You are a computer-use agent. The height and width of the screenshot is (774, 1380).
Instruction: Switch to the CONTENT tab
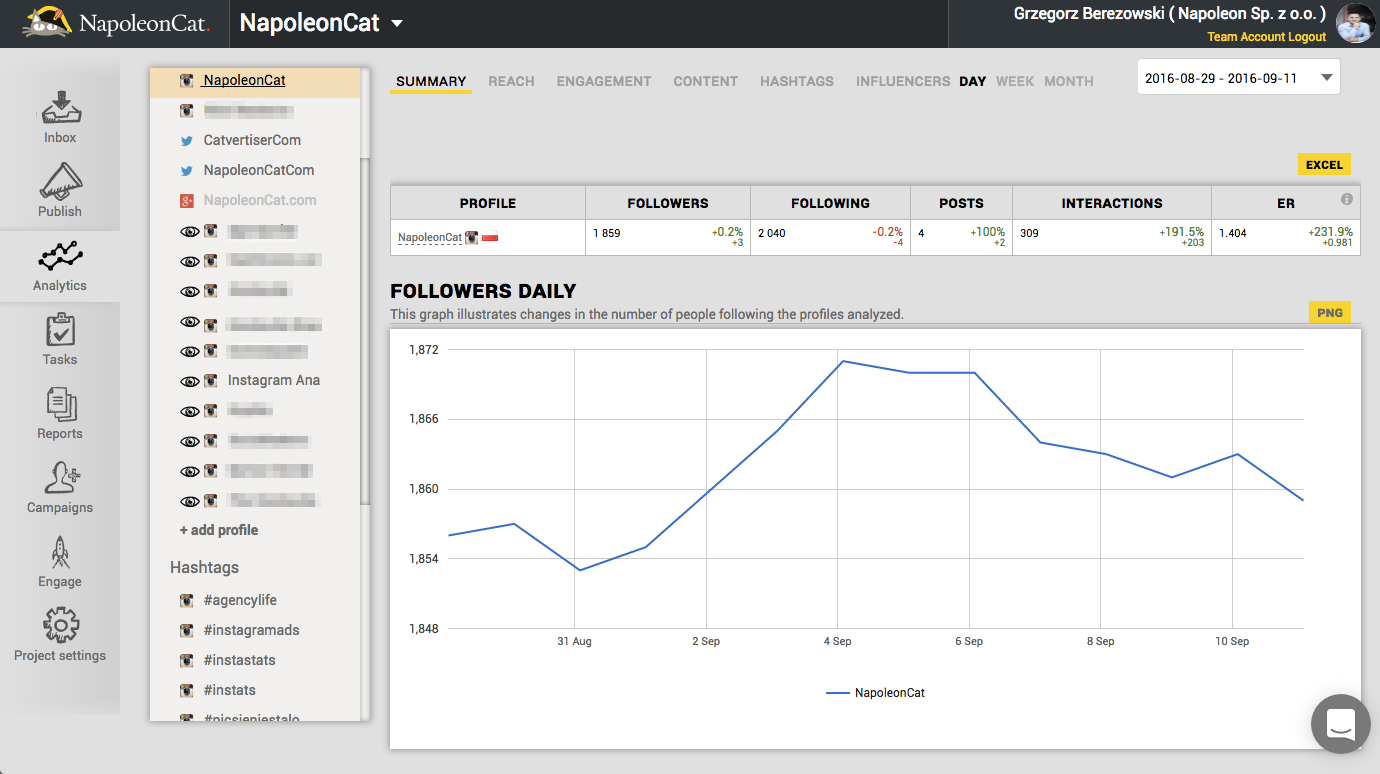point(706,81)
